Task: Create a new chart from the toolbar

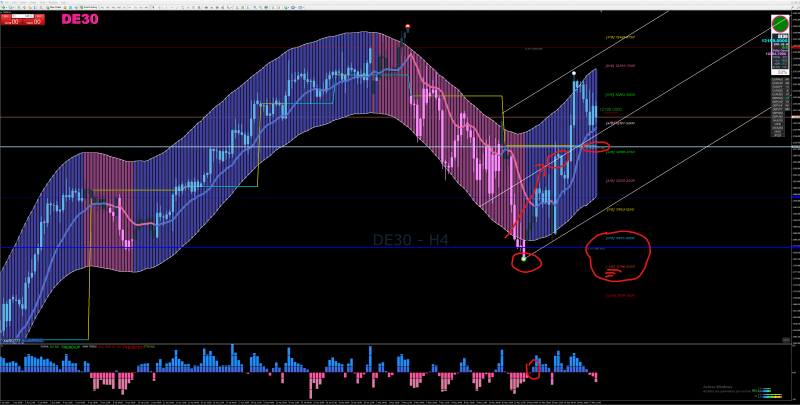Action: pos(4,7)
